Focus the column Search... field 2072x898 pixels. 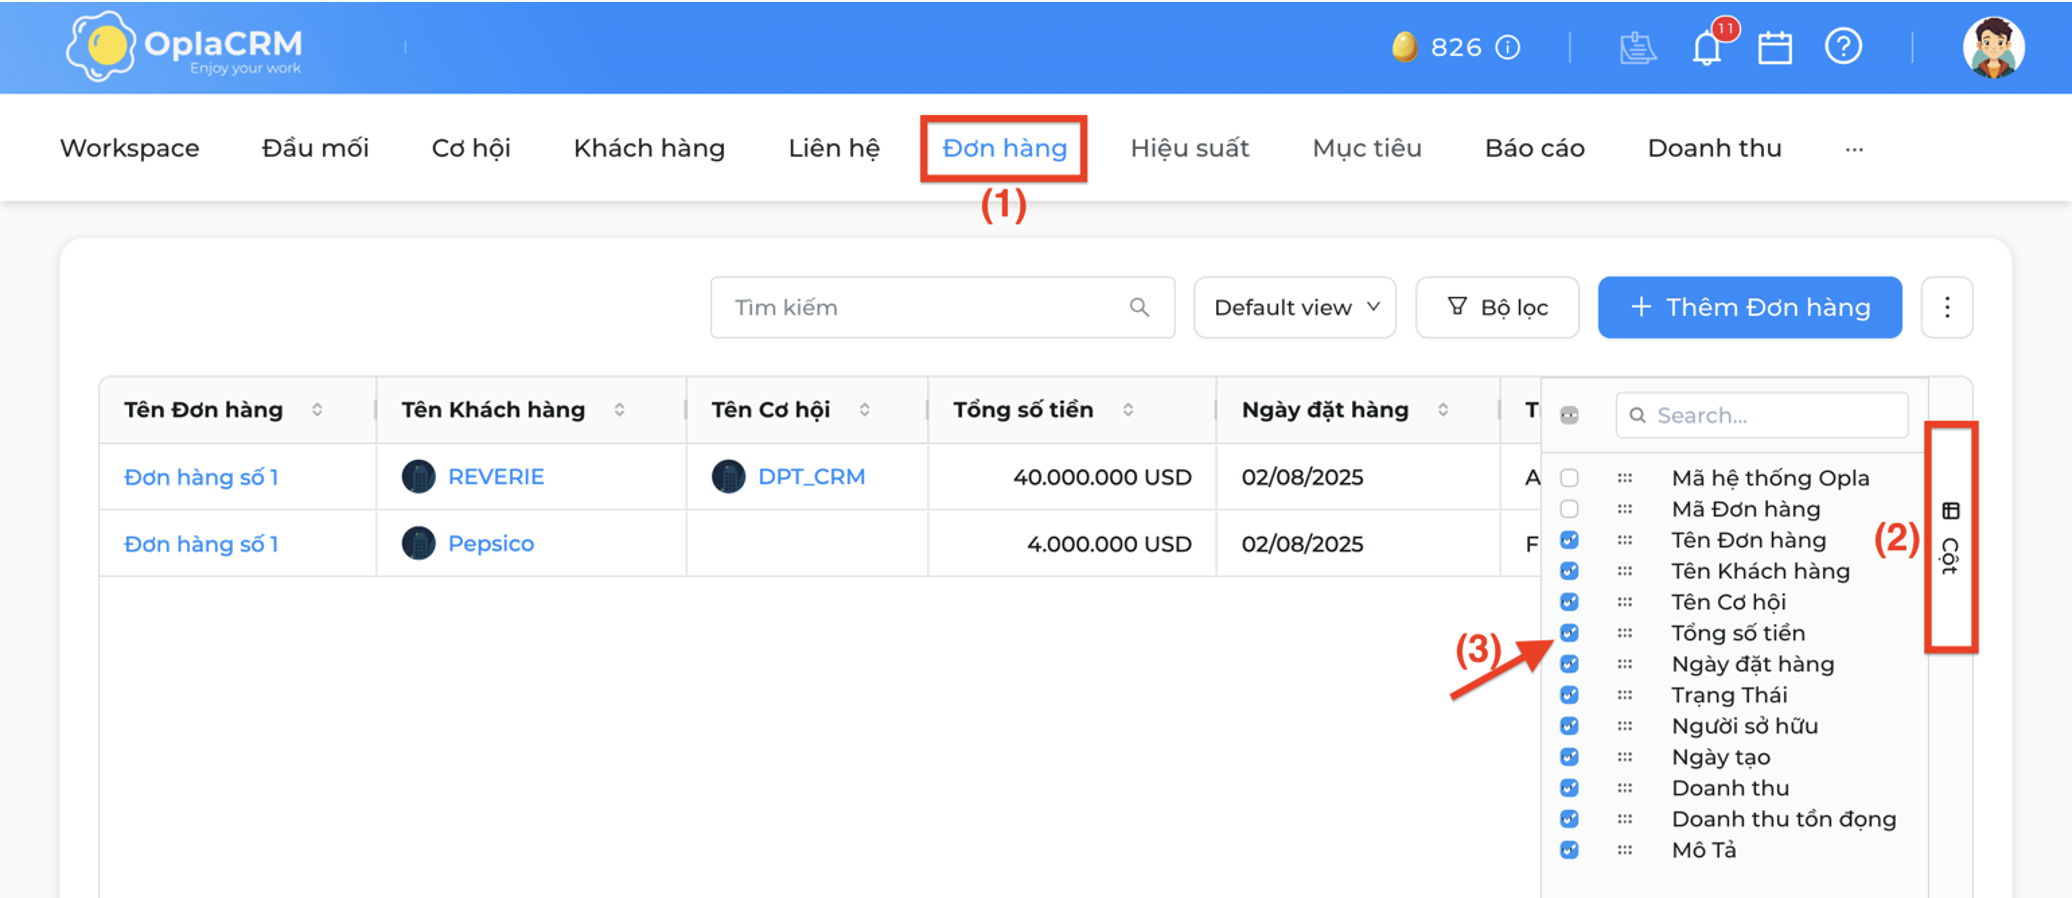(x=1762, y=415)
